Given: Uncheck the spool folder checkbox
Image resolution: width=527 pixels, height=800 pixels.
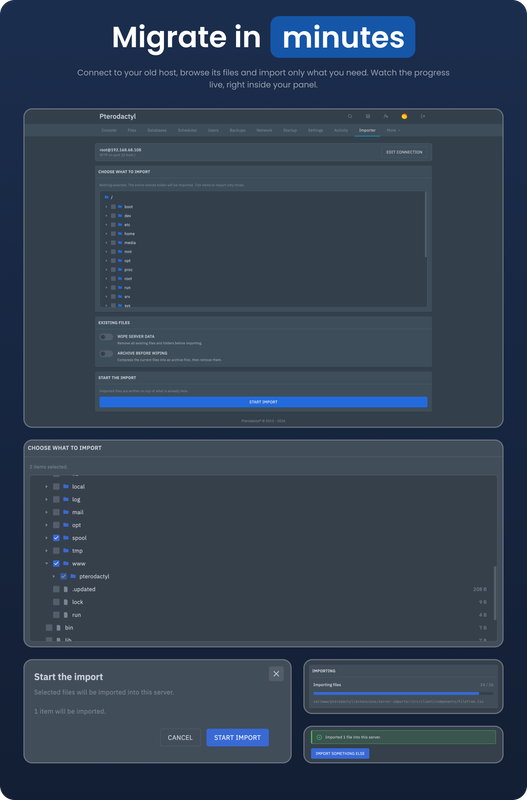Looking at the screenshot, I should 56,538.
